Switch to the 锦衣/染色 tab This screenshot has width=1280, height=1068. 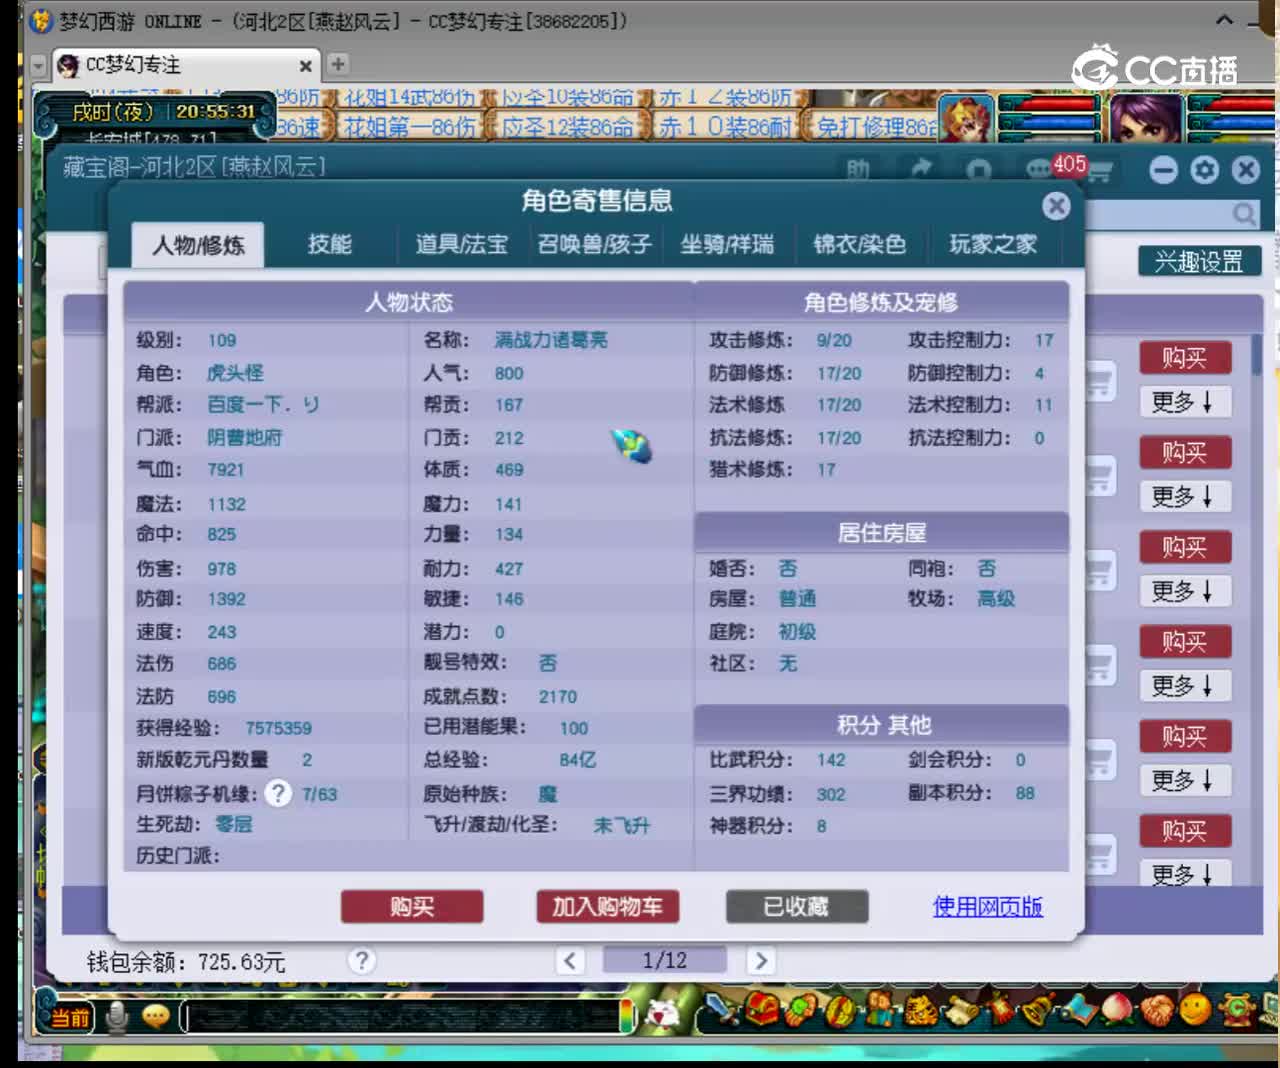(859, 244)
